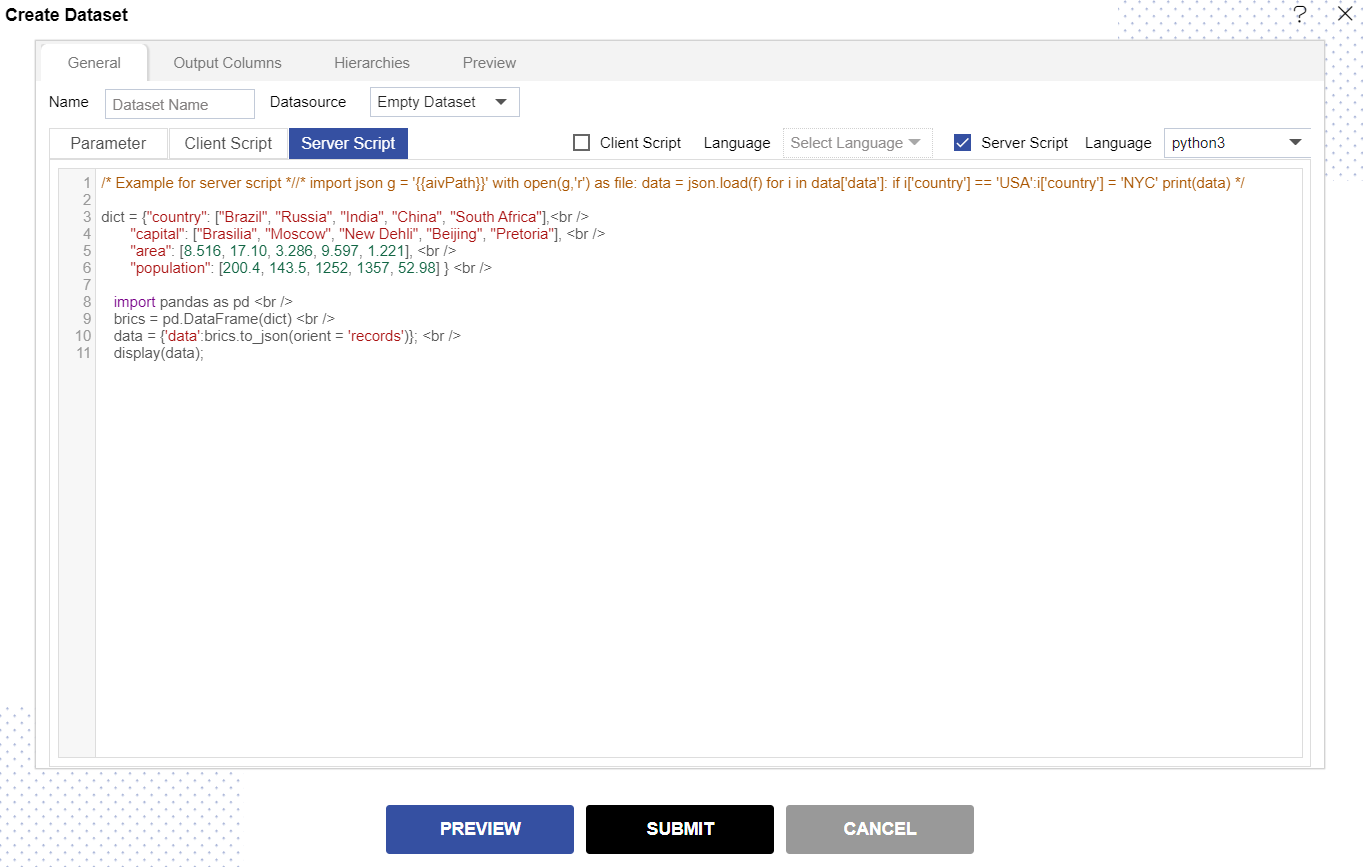Expand the Datasource Empty Dataset dropdown
Viewport: 1363px width, 867px height.
coord(445,102)
